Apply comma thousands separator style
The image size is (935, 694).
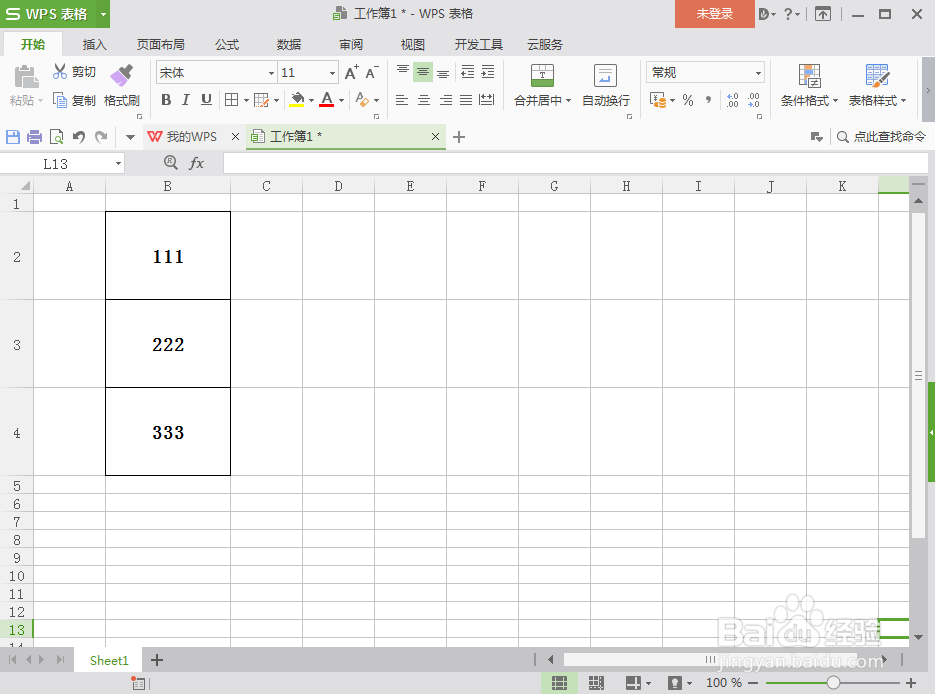[708, 100]
